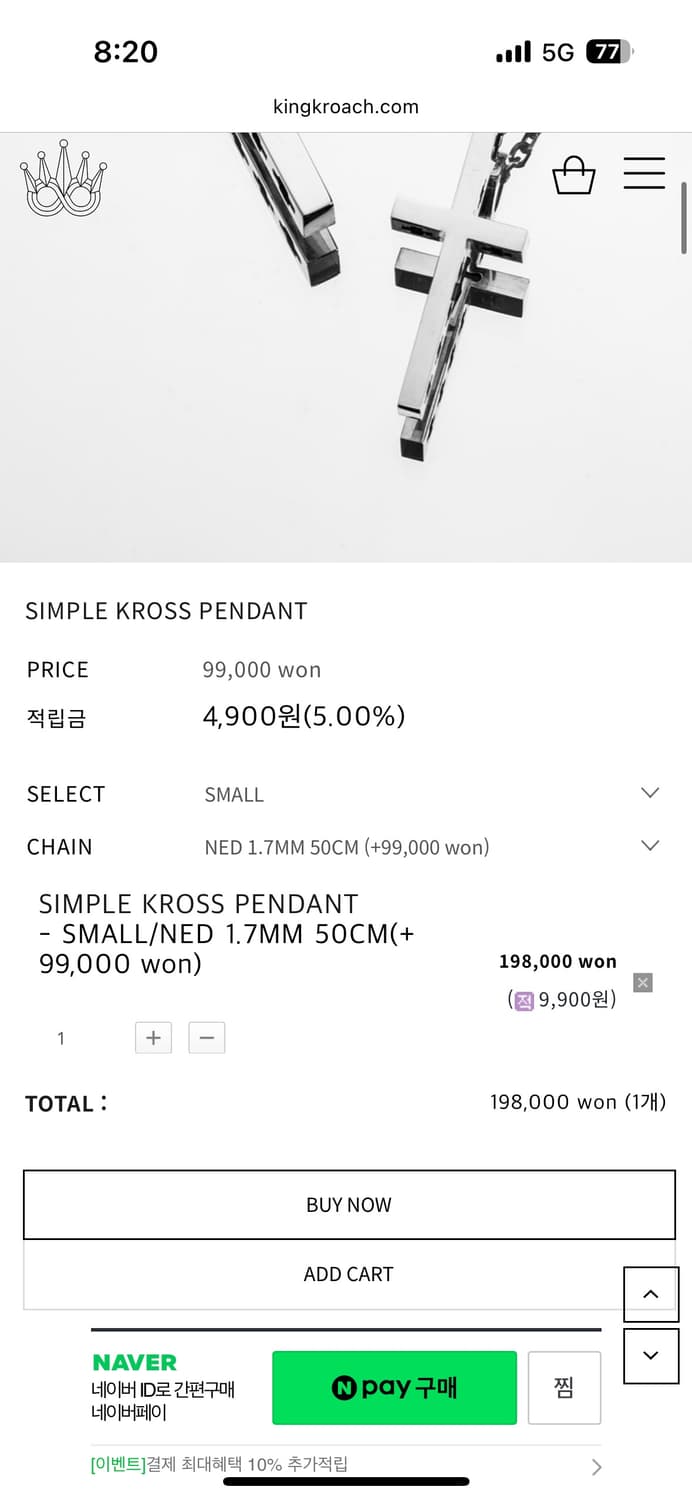Click the Naver Pay purchase button

tap(394, 1387)
